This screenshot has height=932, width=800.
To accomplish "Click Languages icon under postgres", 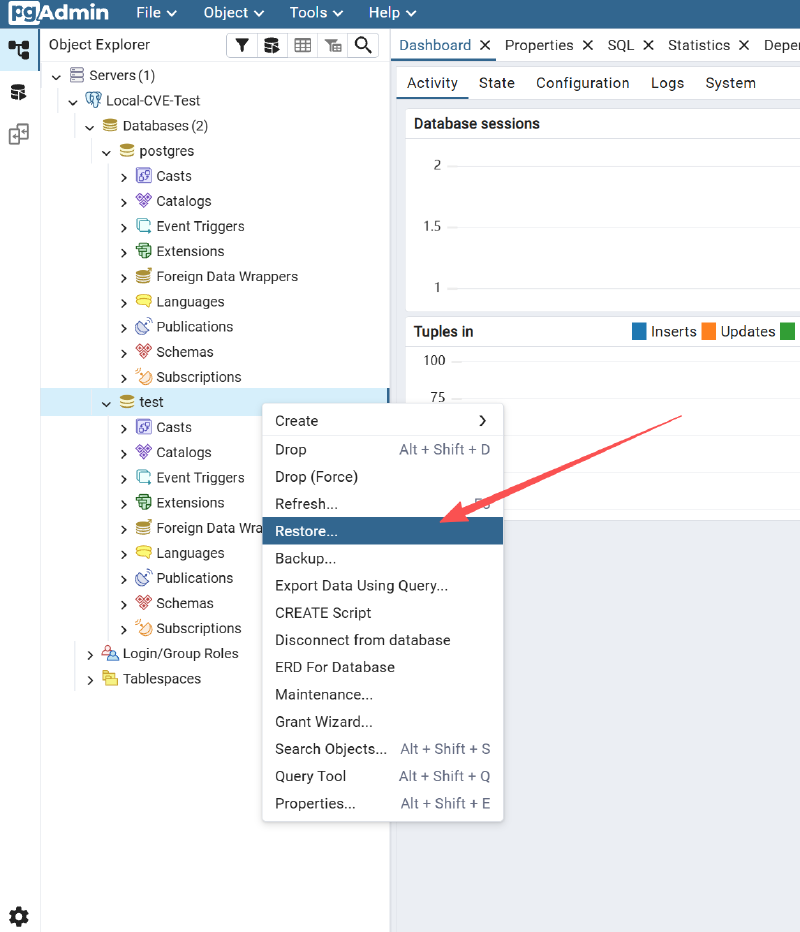I will coord(144,301).
